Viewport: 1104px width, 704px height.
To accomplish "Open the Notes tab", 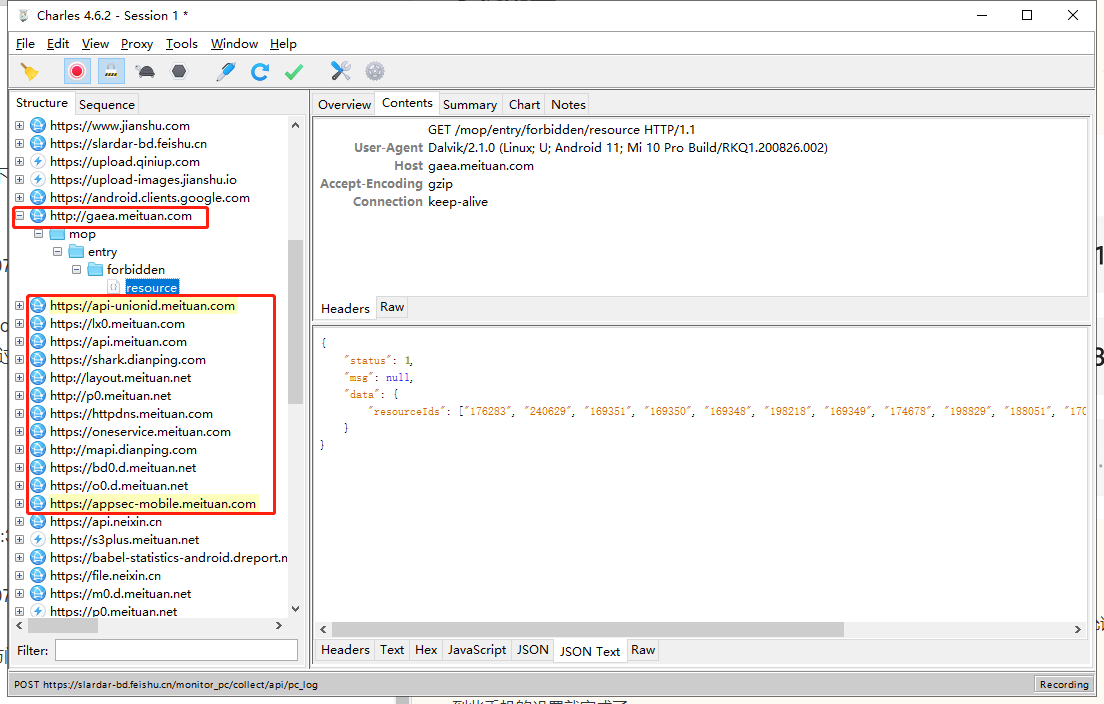I will coord(568,104).
